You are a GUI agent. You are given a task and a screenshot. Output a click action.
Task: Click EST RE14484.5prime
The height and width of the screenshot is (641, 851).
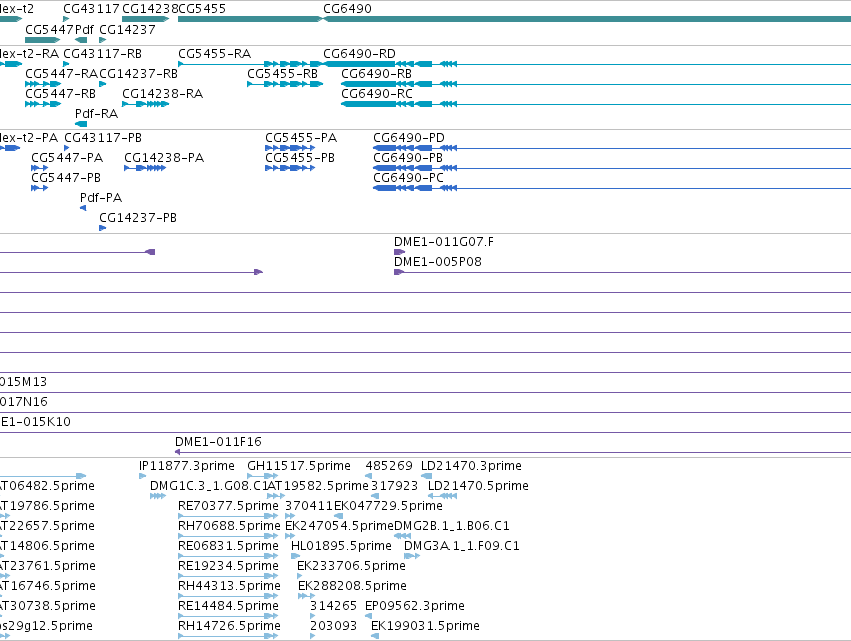coord(228,606)
